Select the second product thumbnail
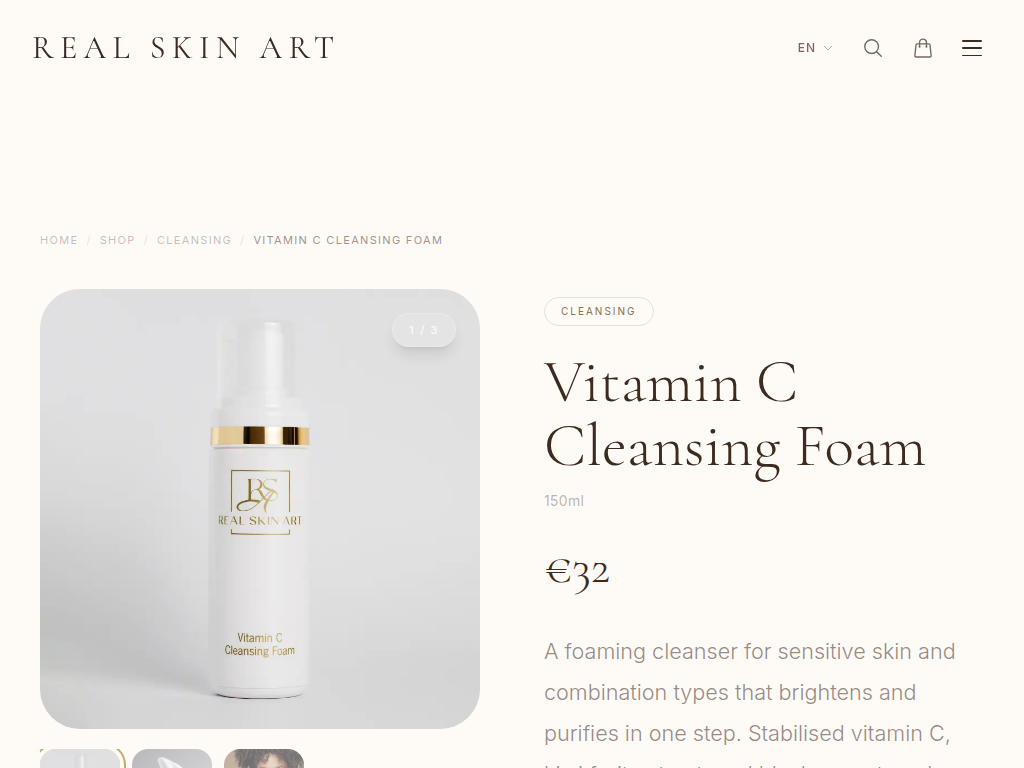Image resolution: width=1024 pixels, height=768 pixels. (172, 759)
